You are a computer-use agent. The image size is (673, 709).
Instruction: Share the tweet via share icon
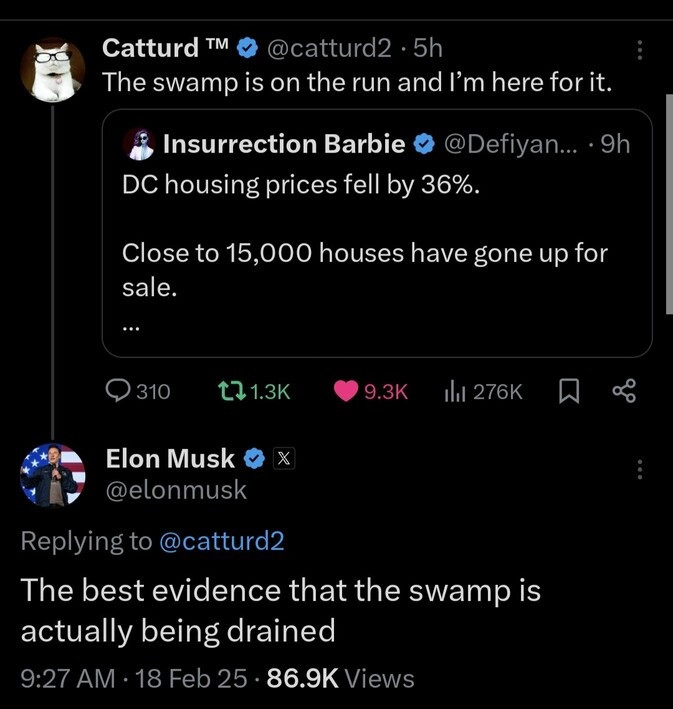point(623,391)
